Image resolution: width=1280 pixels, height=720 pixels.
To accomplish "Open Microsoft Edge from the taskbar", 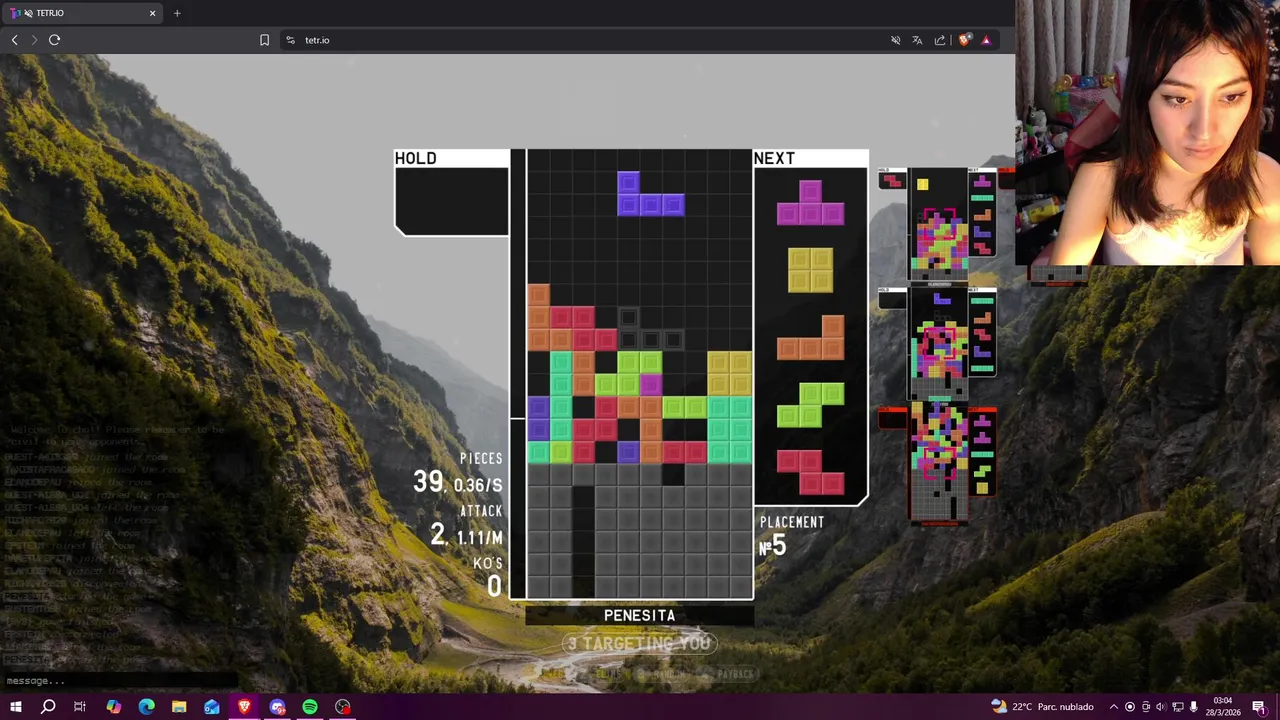I will [146, 707].
